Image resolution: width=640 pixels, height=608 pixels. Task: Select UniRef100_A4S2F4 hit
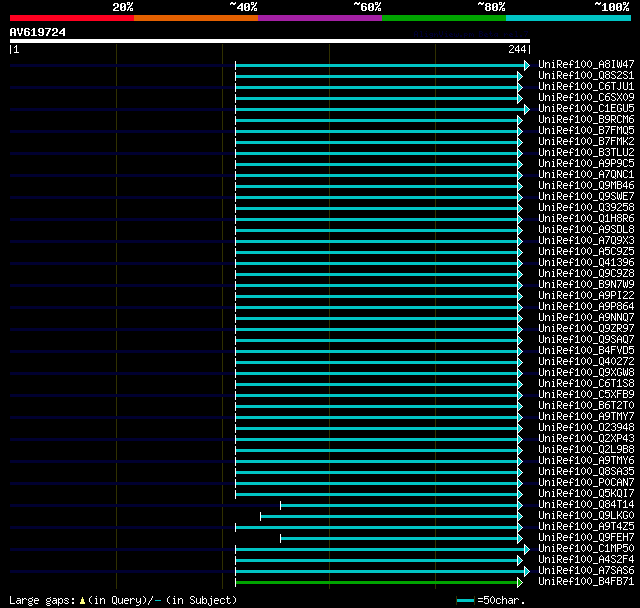[586, 560]
